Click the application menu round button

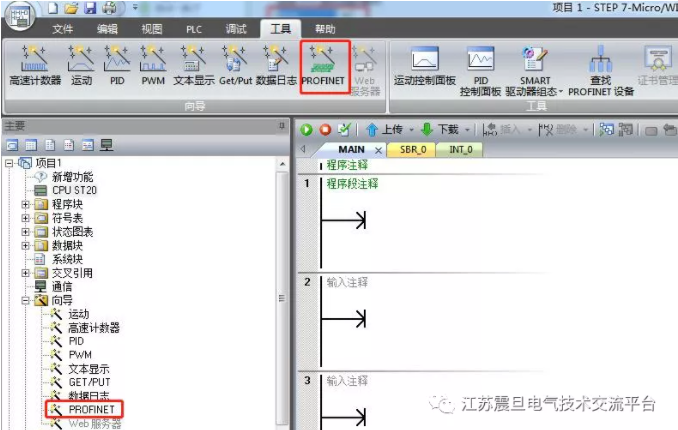19,16
